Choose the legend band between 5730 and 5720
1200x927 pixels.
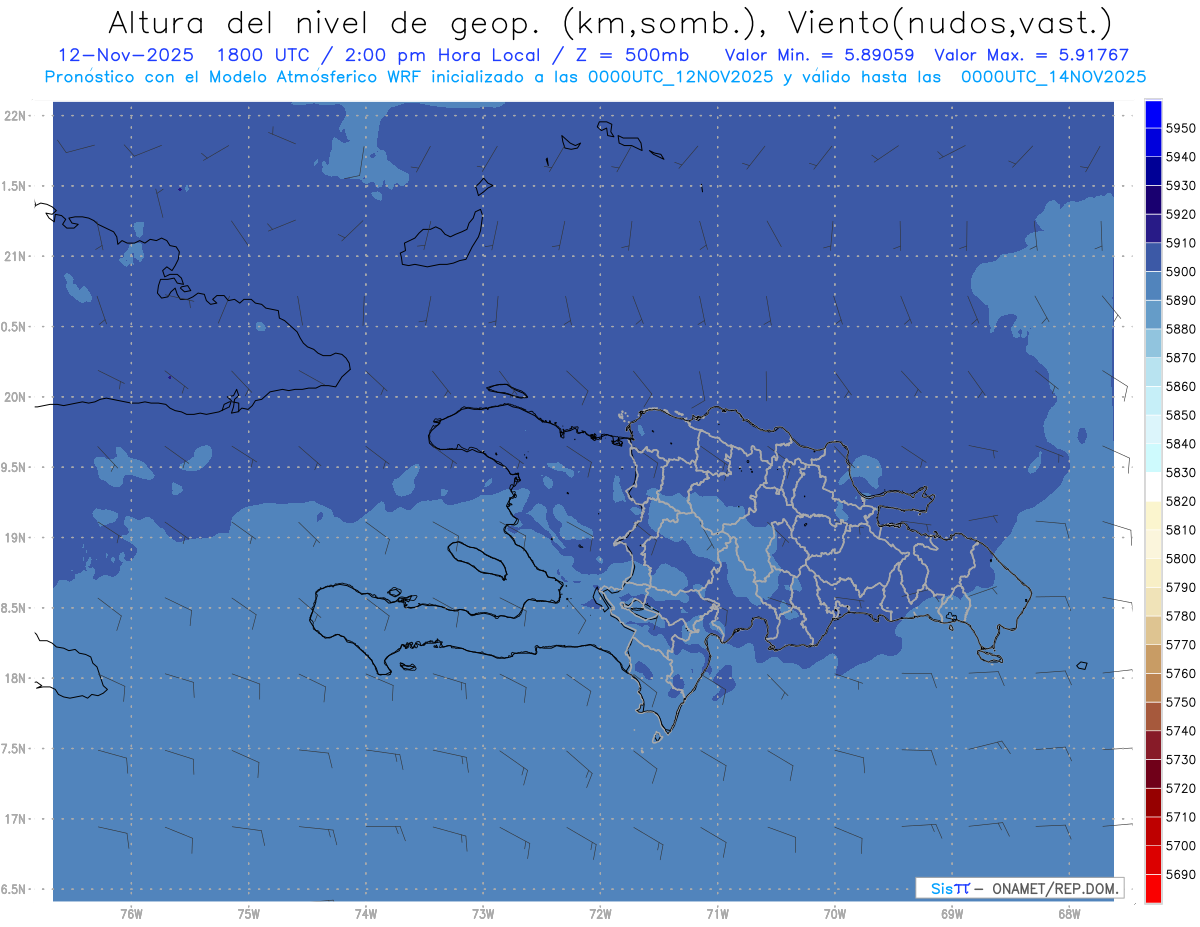[1153, 774]
